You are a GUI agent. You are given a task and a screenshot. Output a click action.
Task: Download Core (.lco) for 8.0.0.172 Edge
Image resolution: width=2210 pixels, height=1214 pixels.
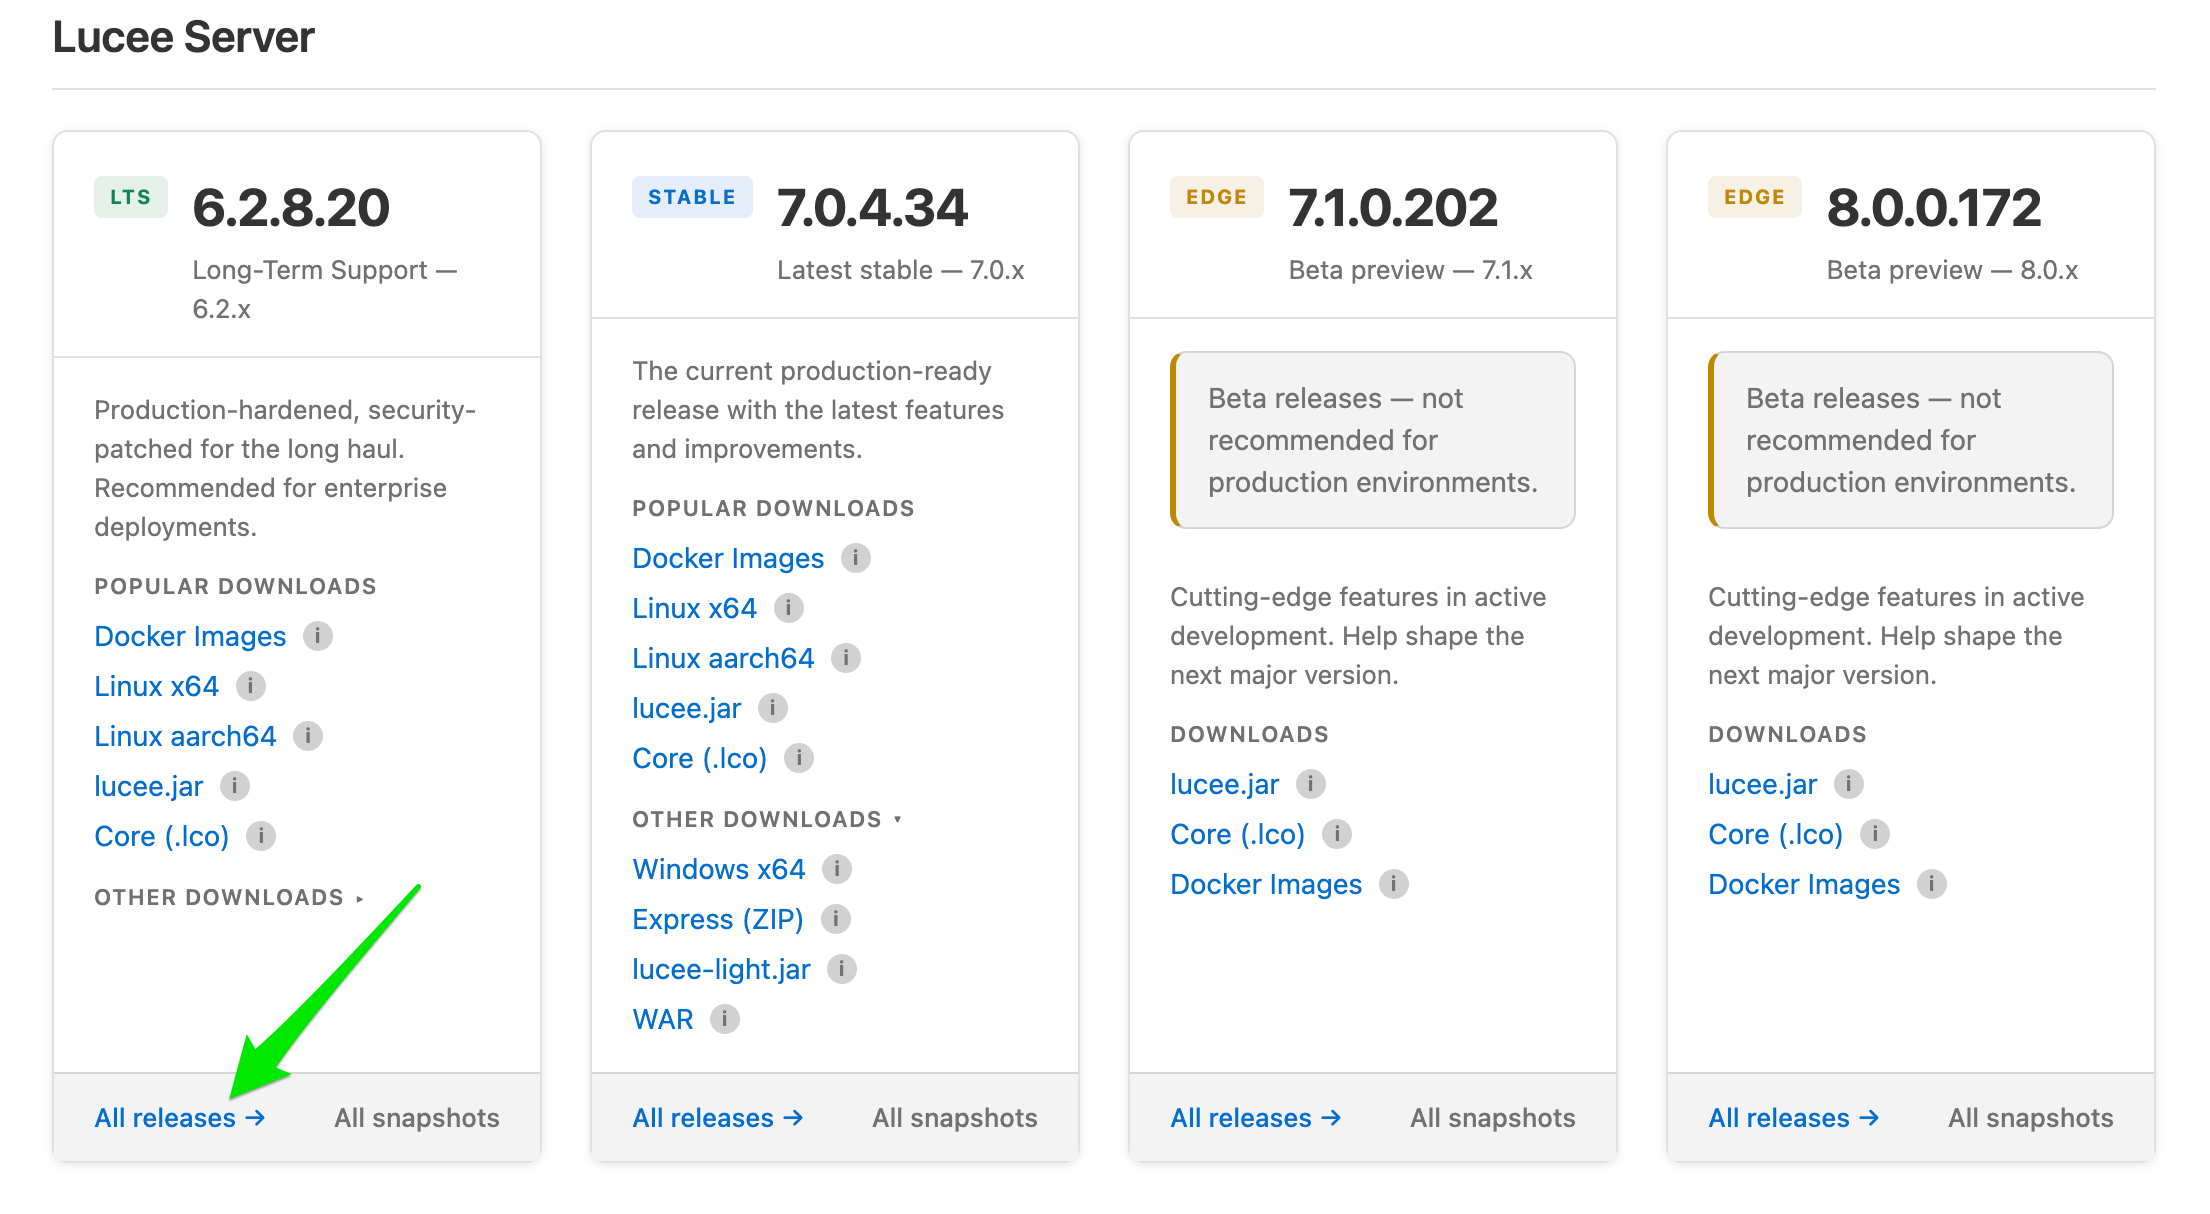coord(1776,834)
